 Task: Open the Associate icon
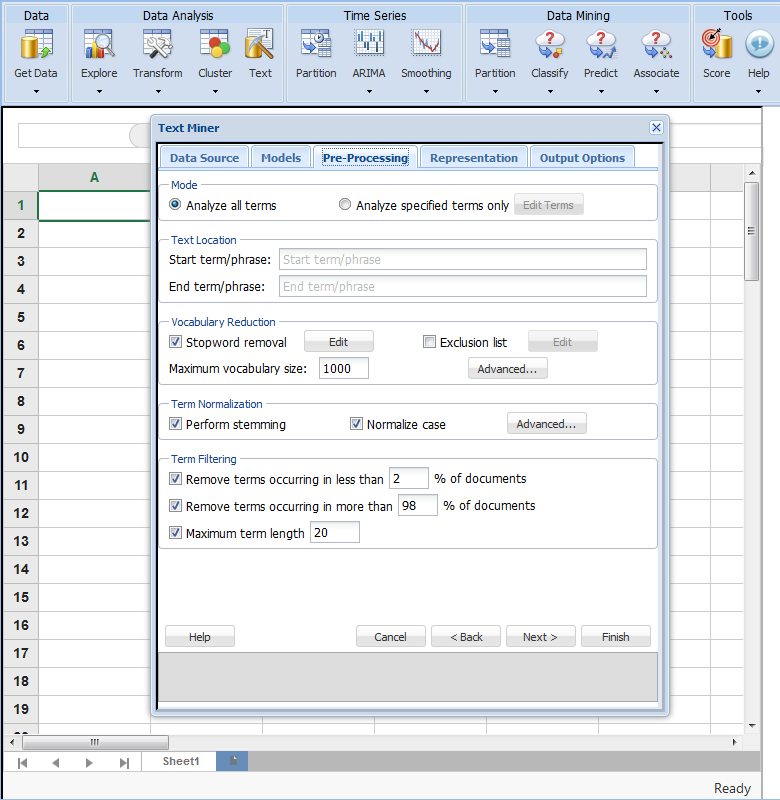656,44
